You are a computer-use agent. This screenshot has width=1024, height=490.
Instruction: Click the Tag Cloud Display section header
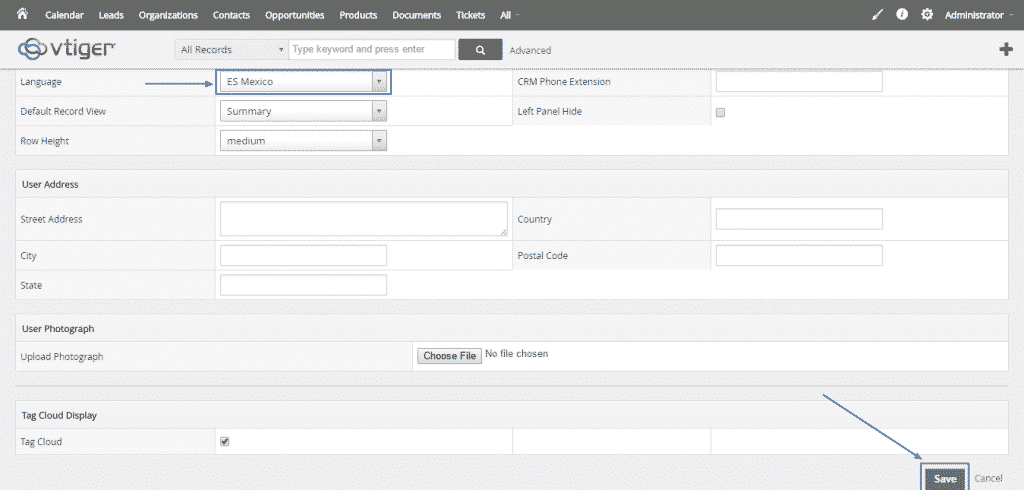click(x=512, y=415)
